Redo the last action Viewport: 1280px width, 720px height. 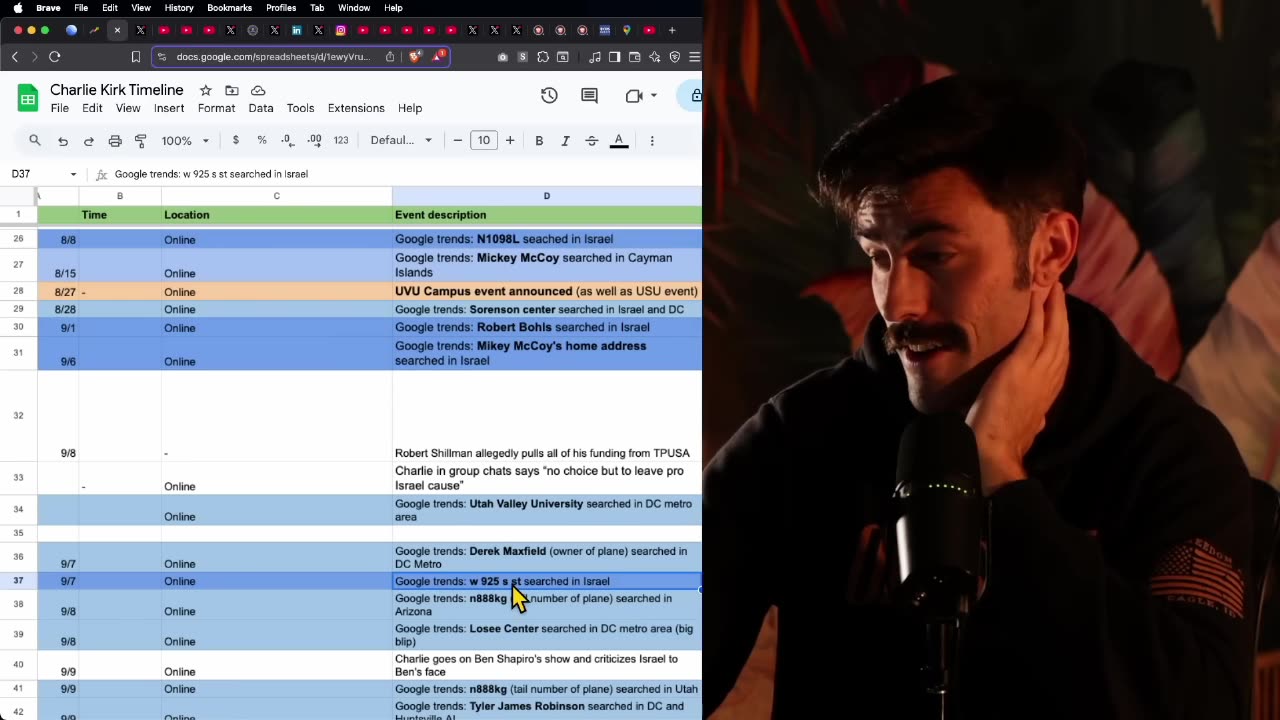(89, 141)
